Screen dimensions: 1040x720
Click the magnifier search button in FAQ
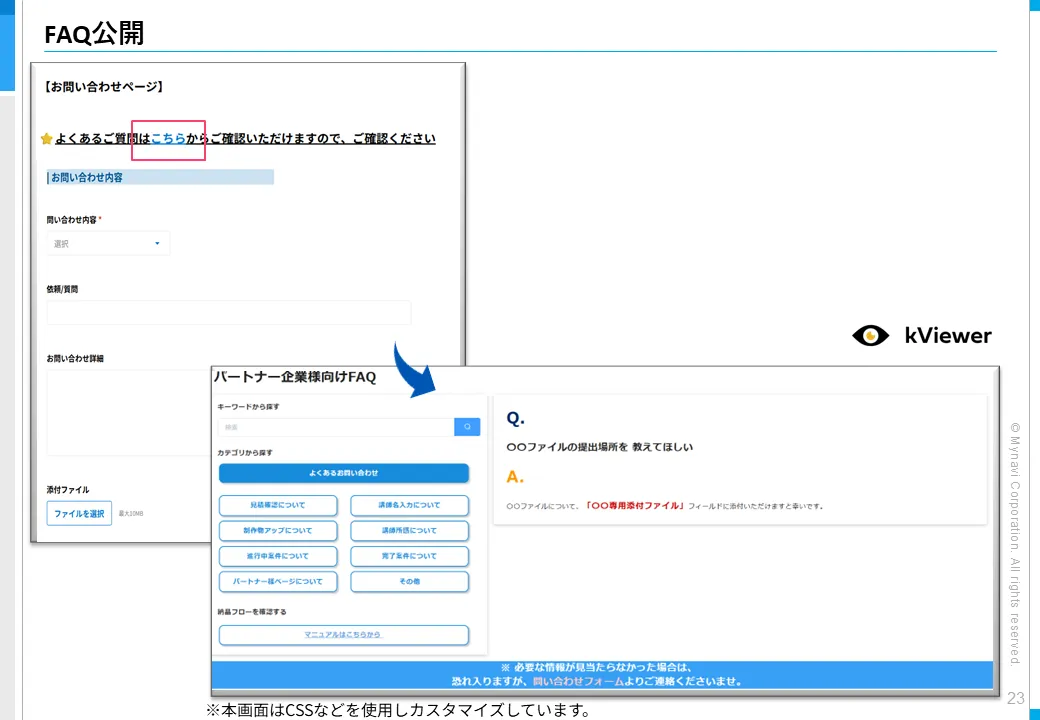click(467, 427)
